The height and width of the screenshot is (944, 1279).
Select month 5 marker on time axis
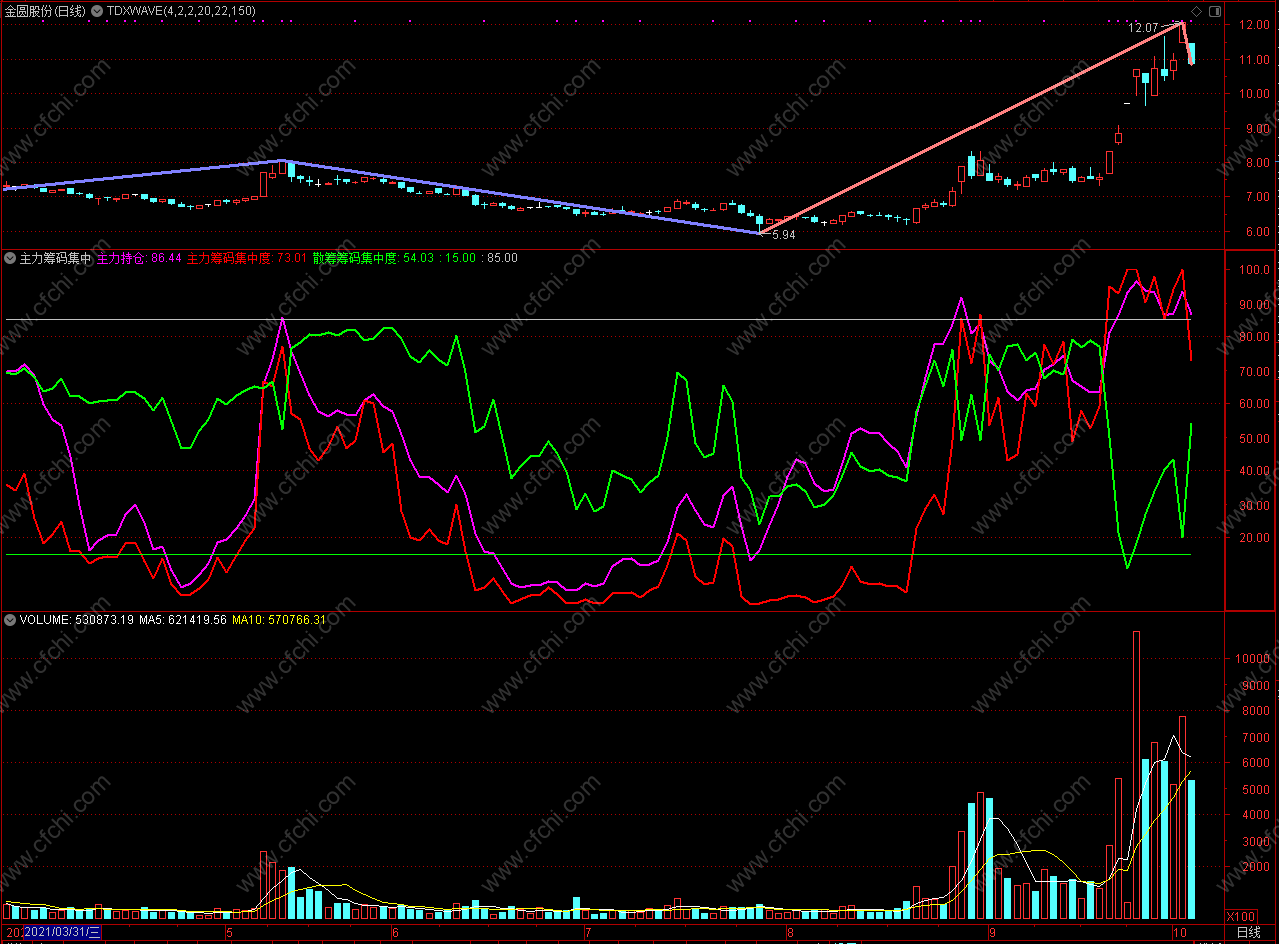229,932
